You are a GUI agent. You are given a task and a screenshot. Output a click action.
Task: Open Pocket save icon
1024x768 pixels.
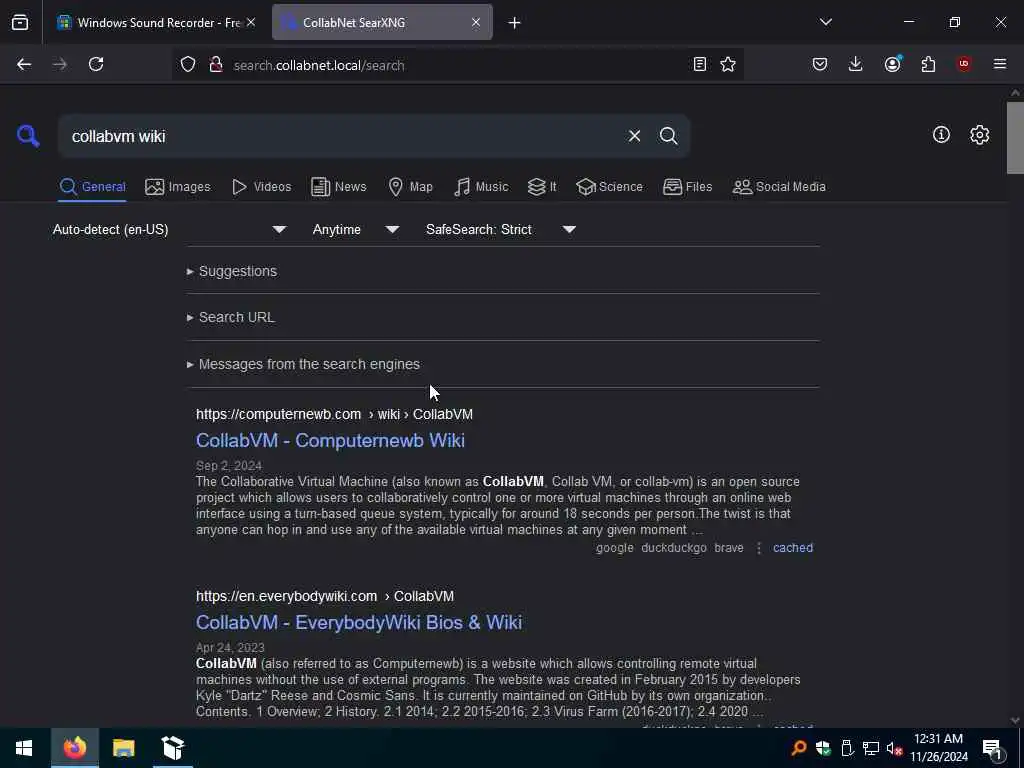pos(820,64)
